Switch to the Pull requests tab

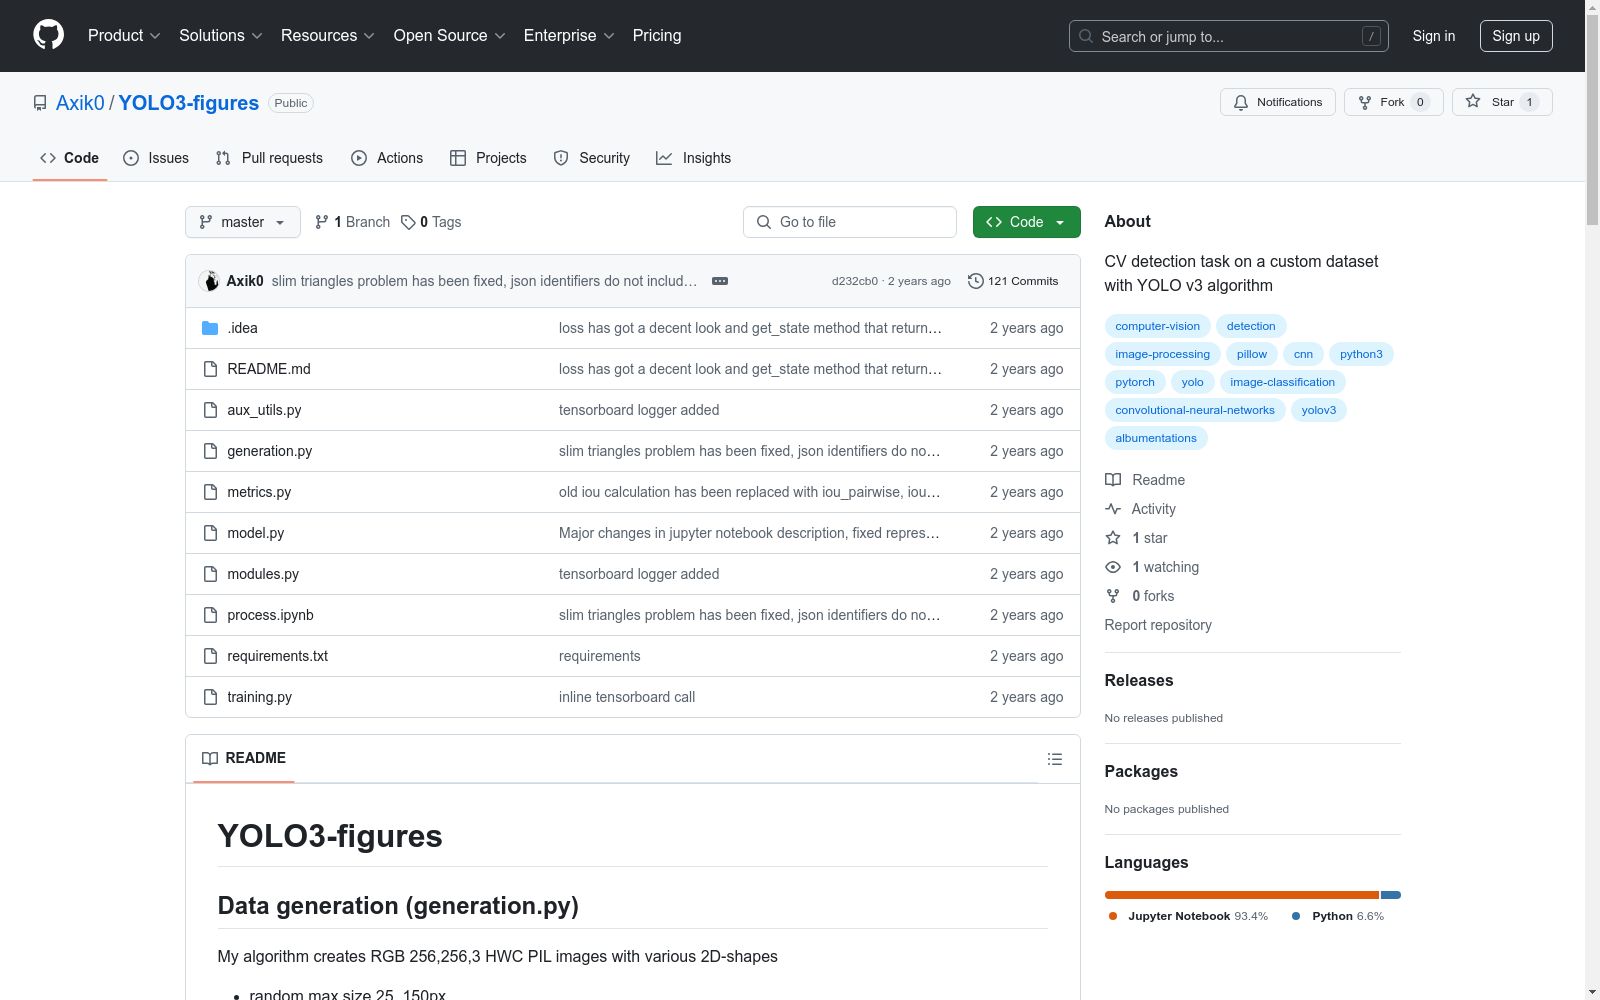point(269,158)
